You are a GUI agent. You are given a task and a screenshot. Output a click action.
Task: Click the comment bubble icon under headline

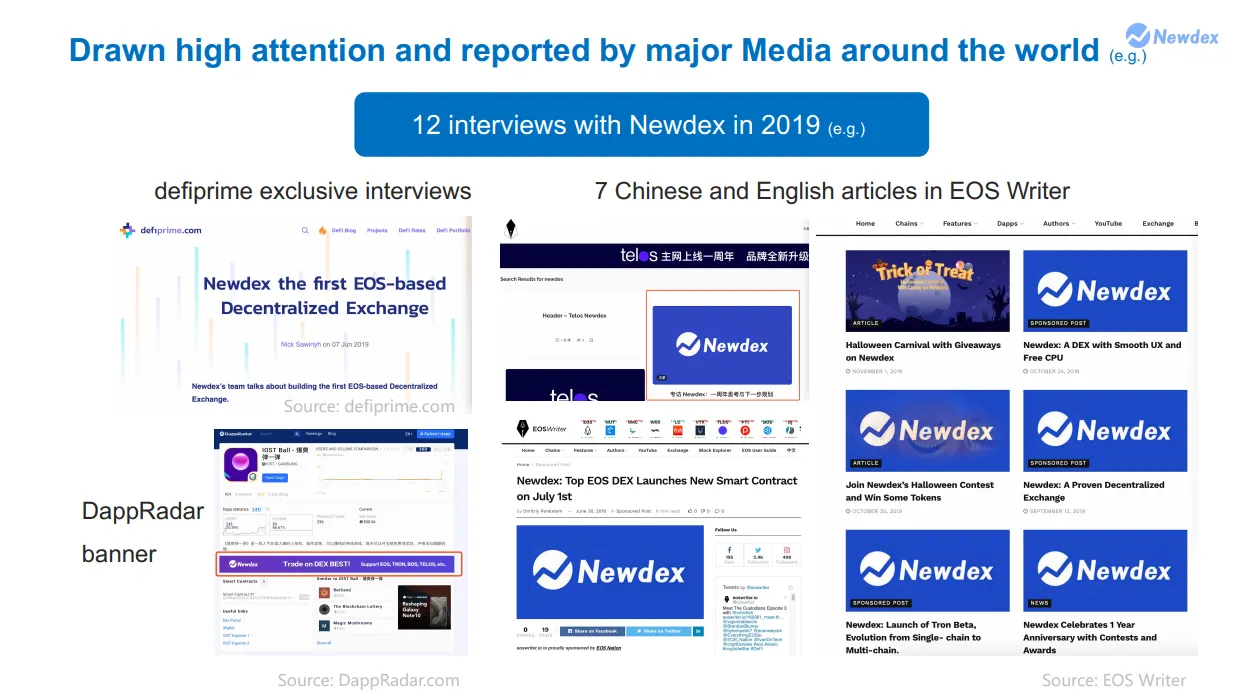coord(717,511)
